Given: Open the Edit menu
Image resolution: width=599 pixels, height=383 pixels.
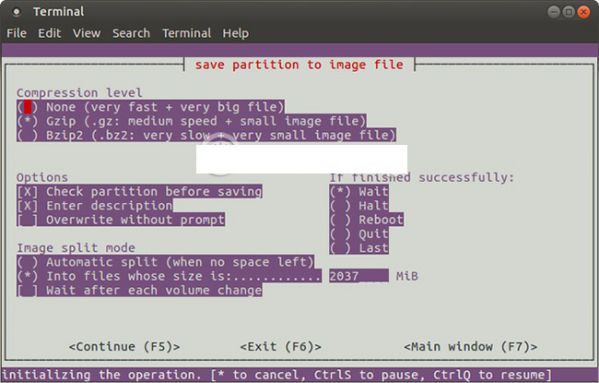Looking at the screenshot, I should pos(49,33).
